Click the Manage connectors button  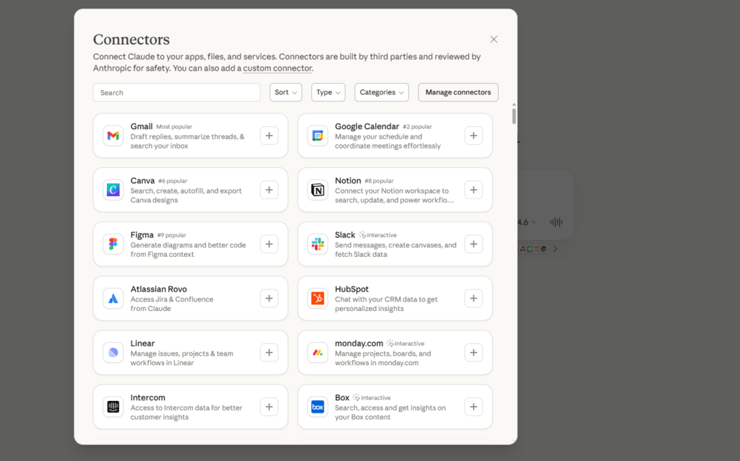tap(457, 92)
